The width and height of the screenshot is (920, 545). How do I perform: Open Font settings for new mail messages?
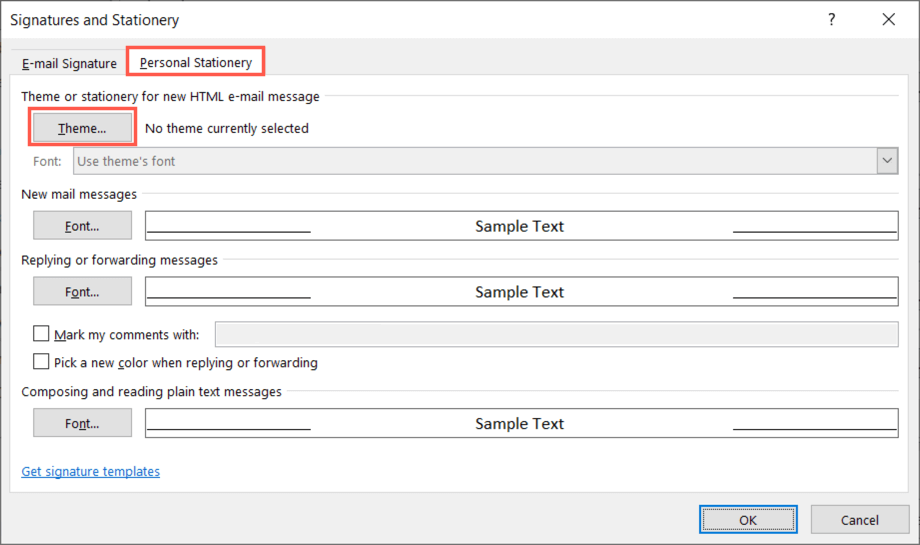coord(82,226)
